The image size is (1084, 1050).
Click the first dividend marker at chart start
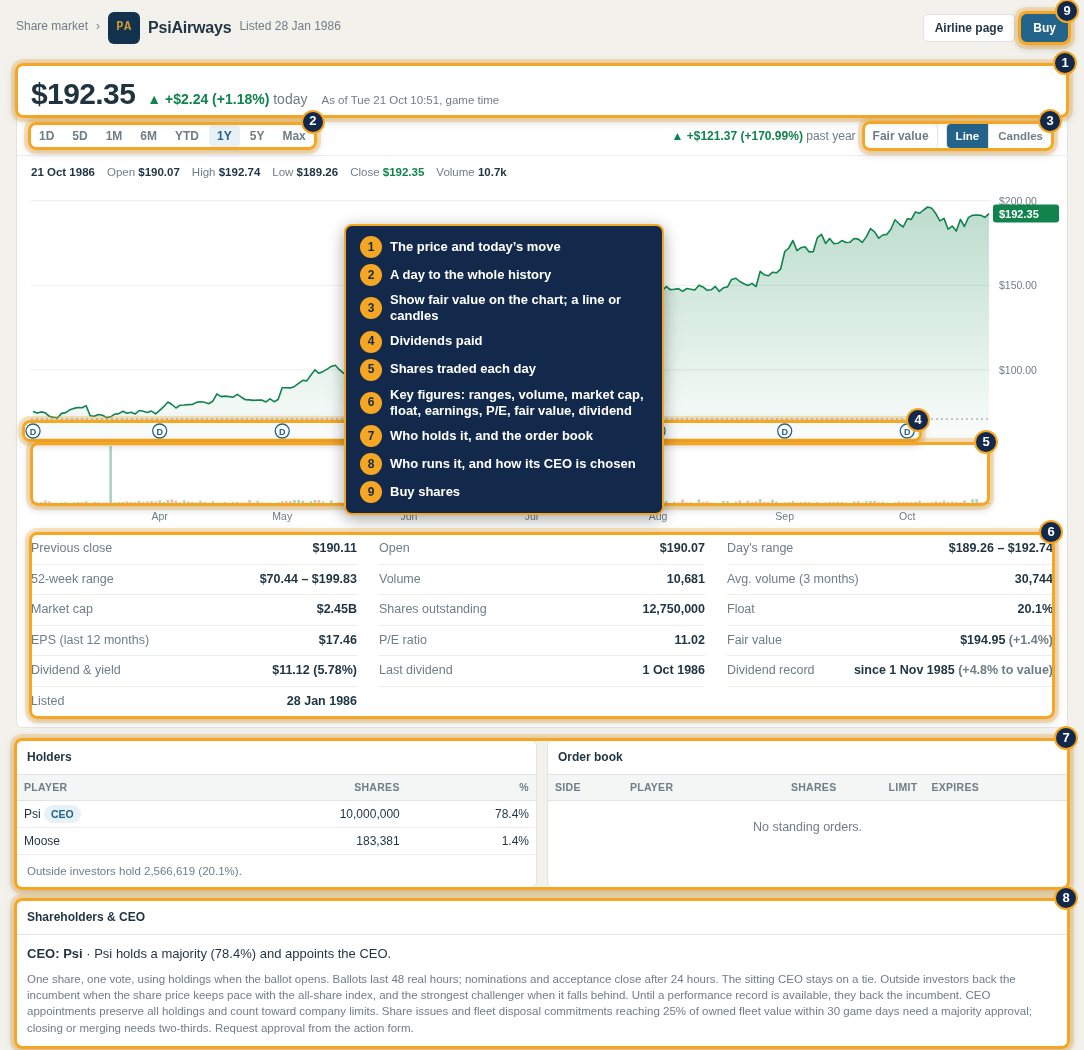33,431
